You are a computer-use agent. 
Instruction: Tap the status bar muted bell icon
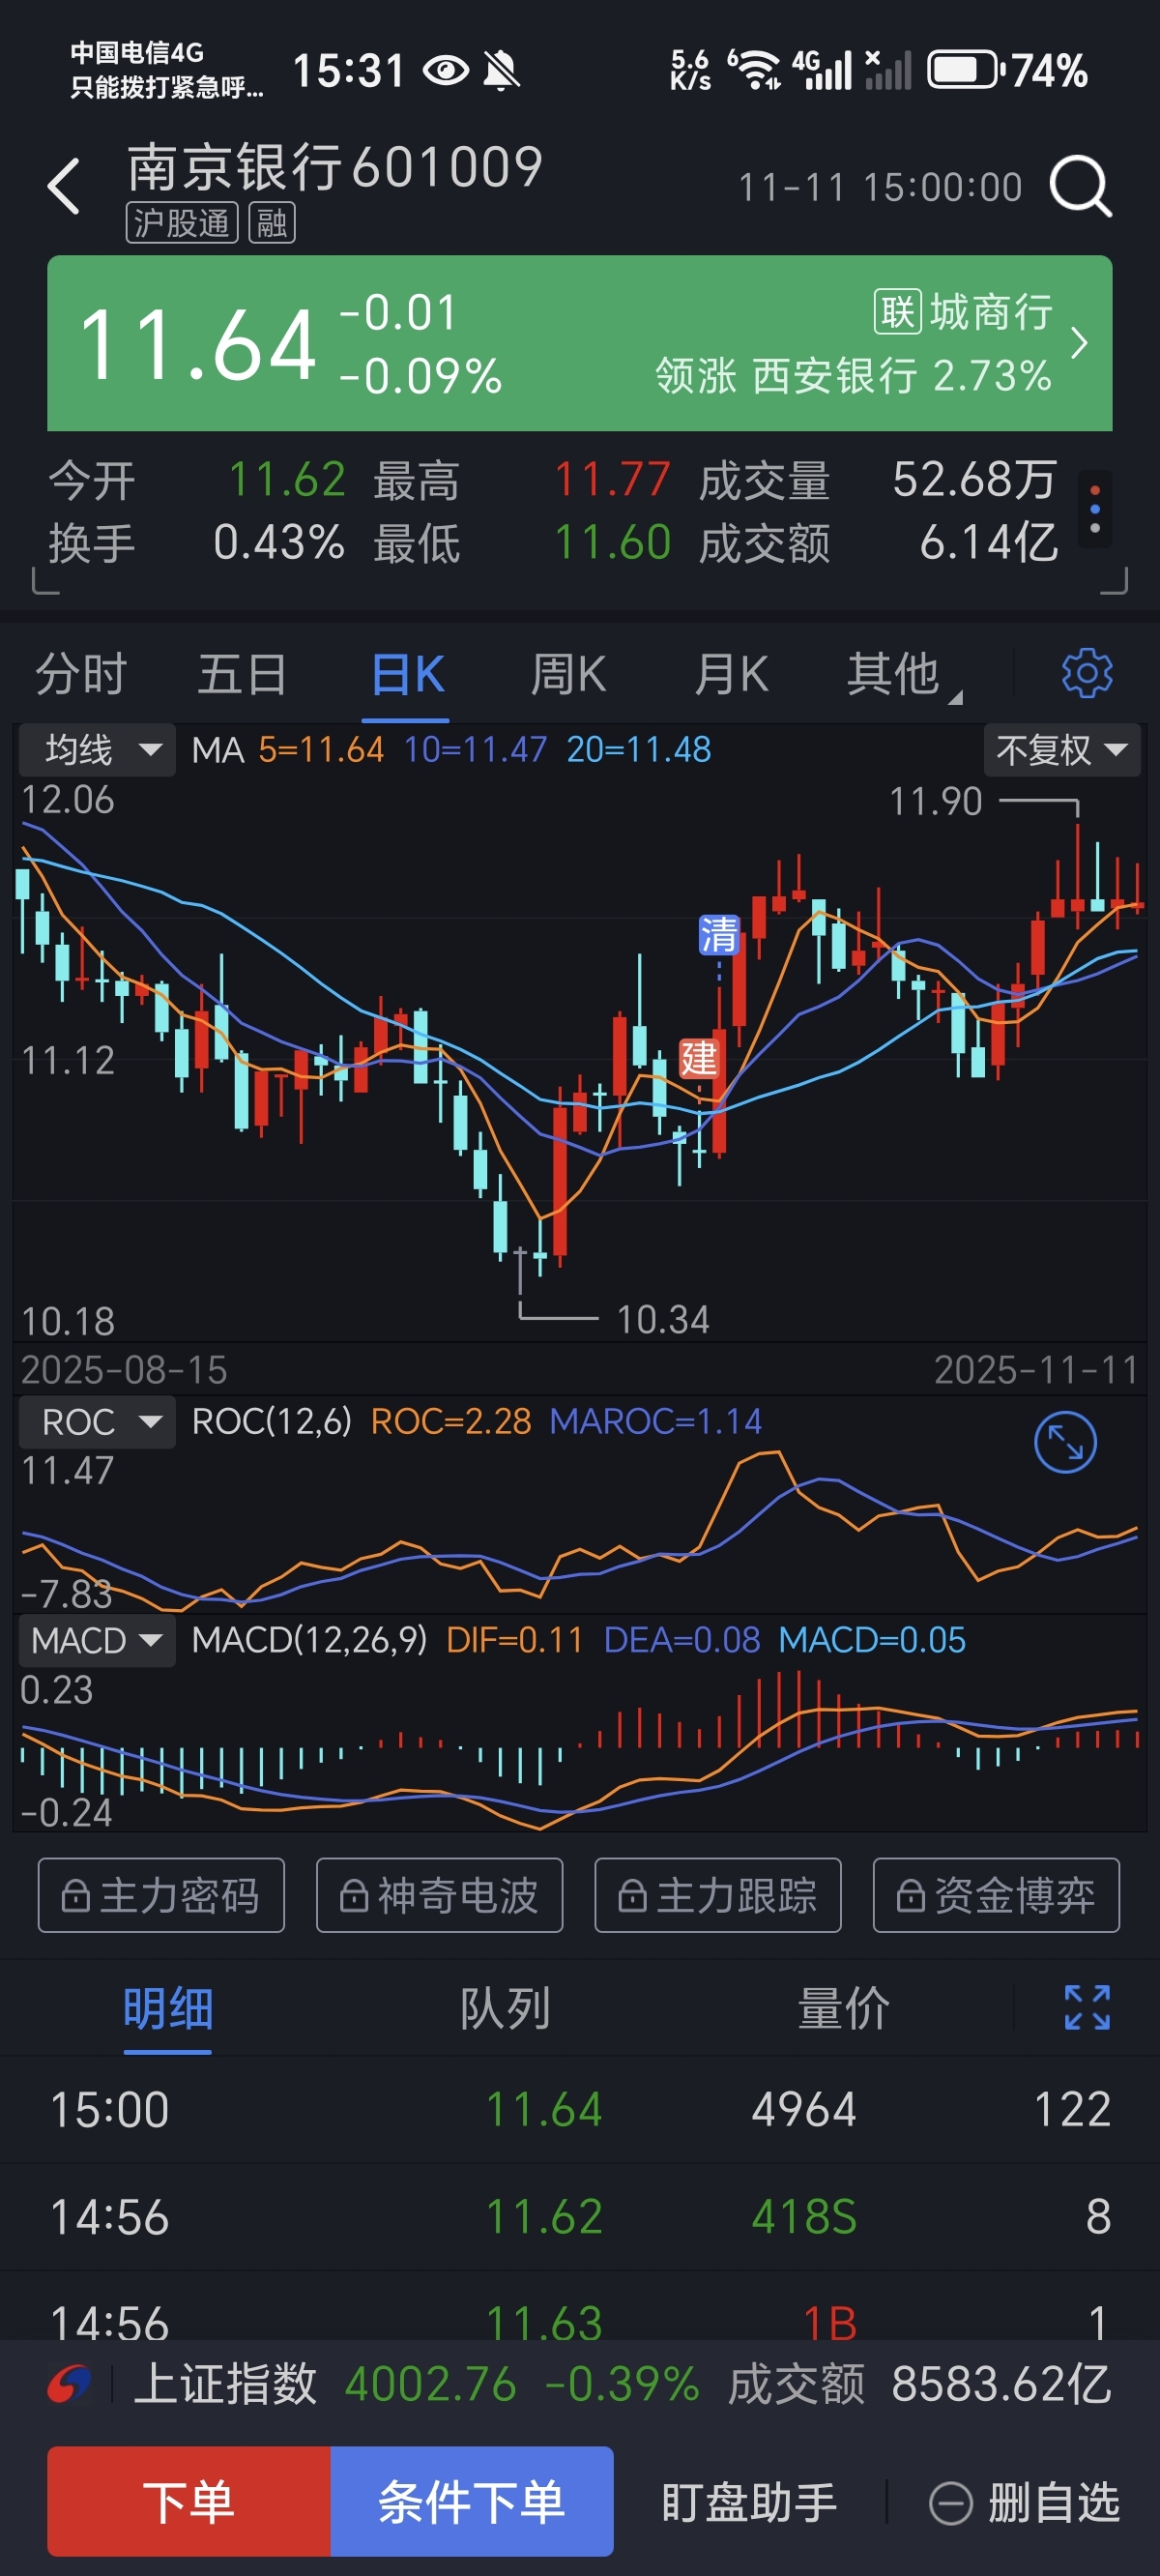(501, 70)
